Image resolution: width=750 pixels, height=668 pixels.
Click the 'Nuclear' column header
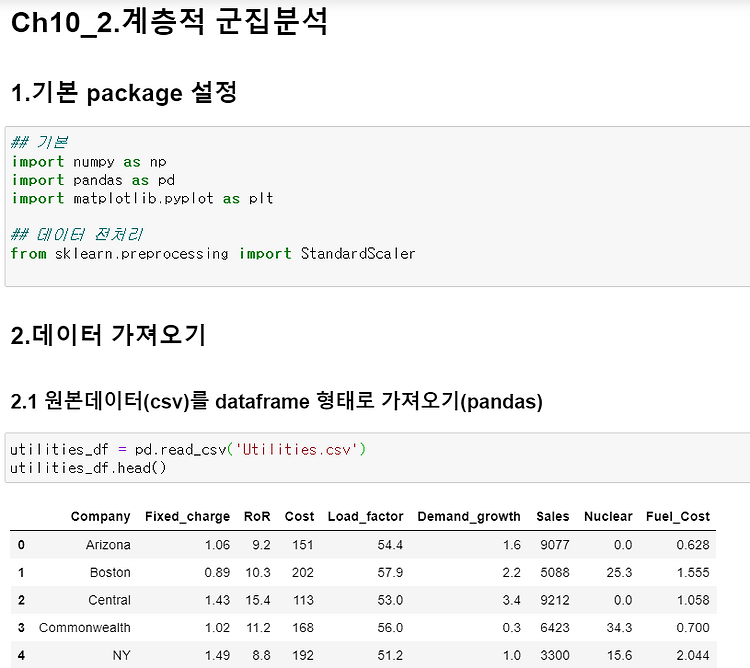pos(608,516)
